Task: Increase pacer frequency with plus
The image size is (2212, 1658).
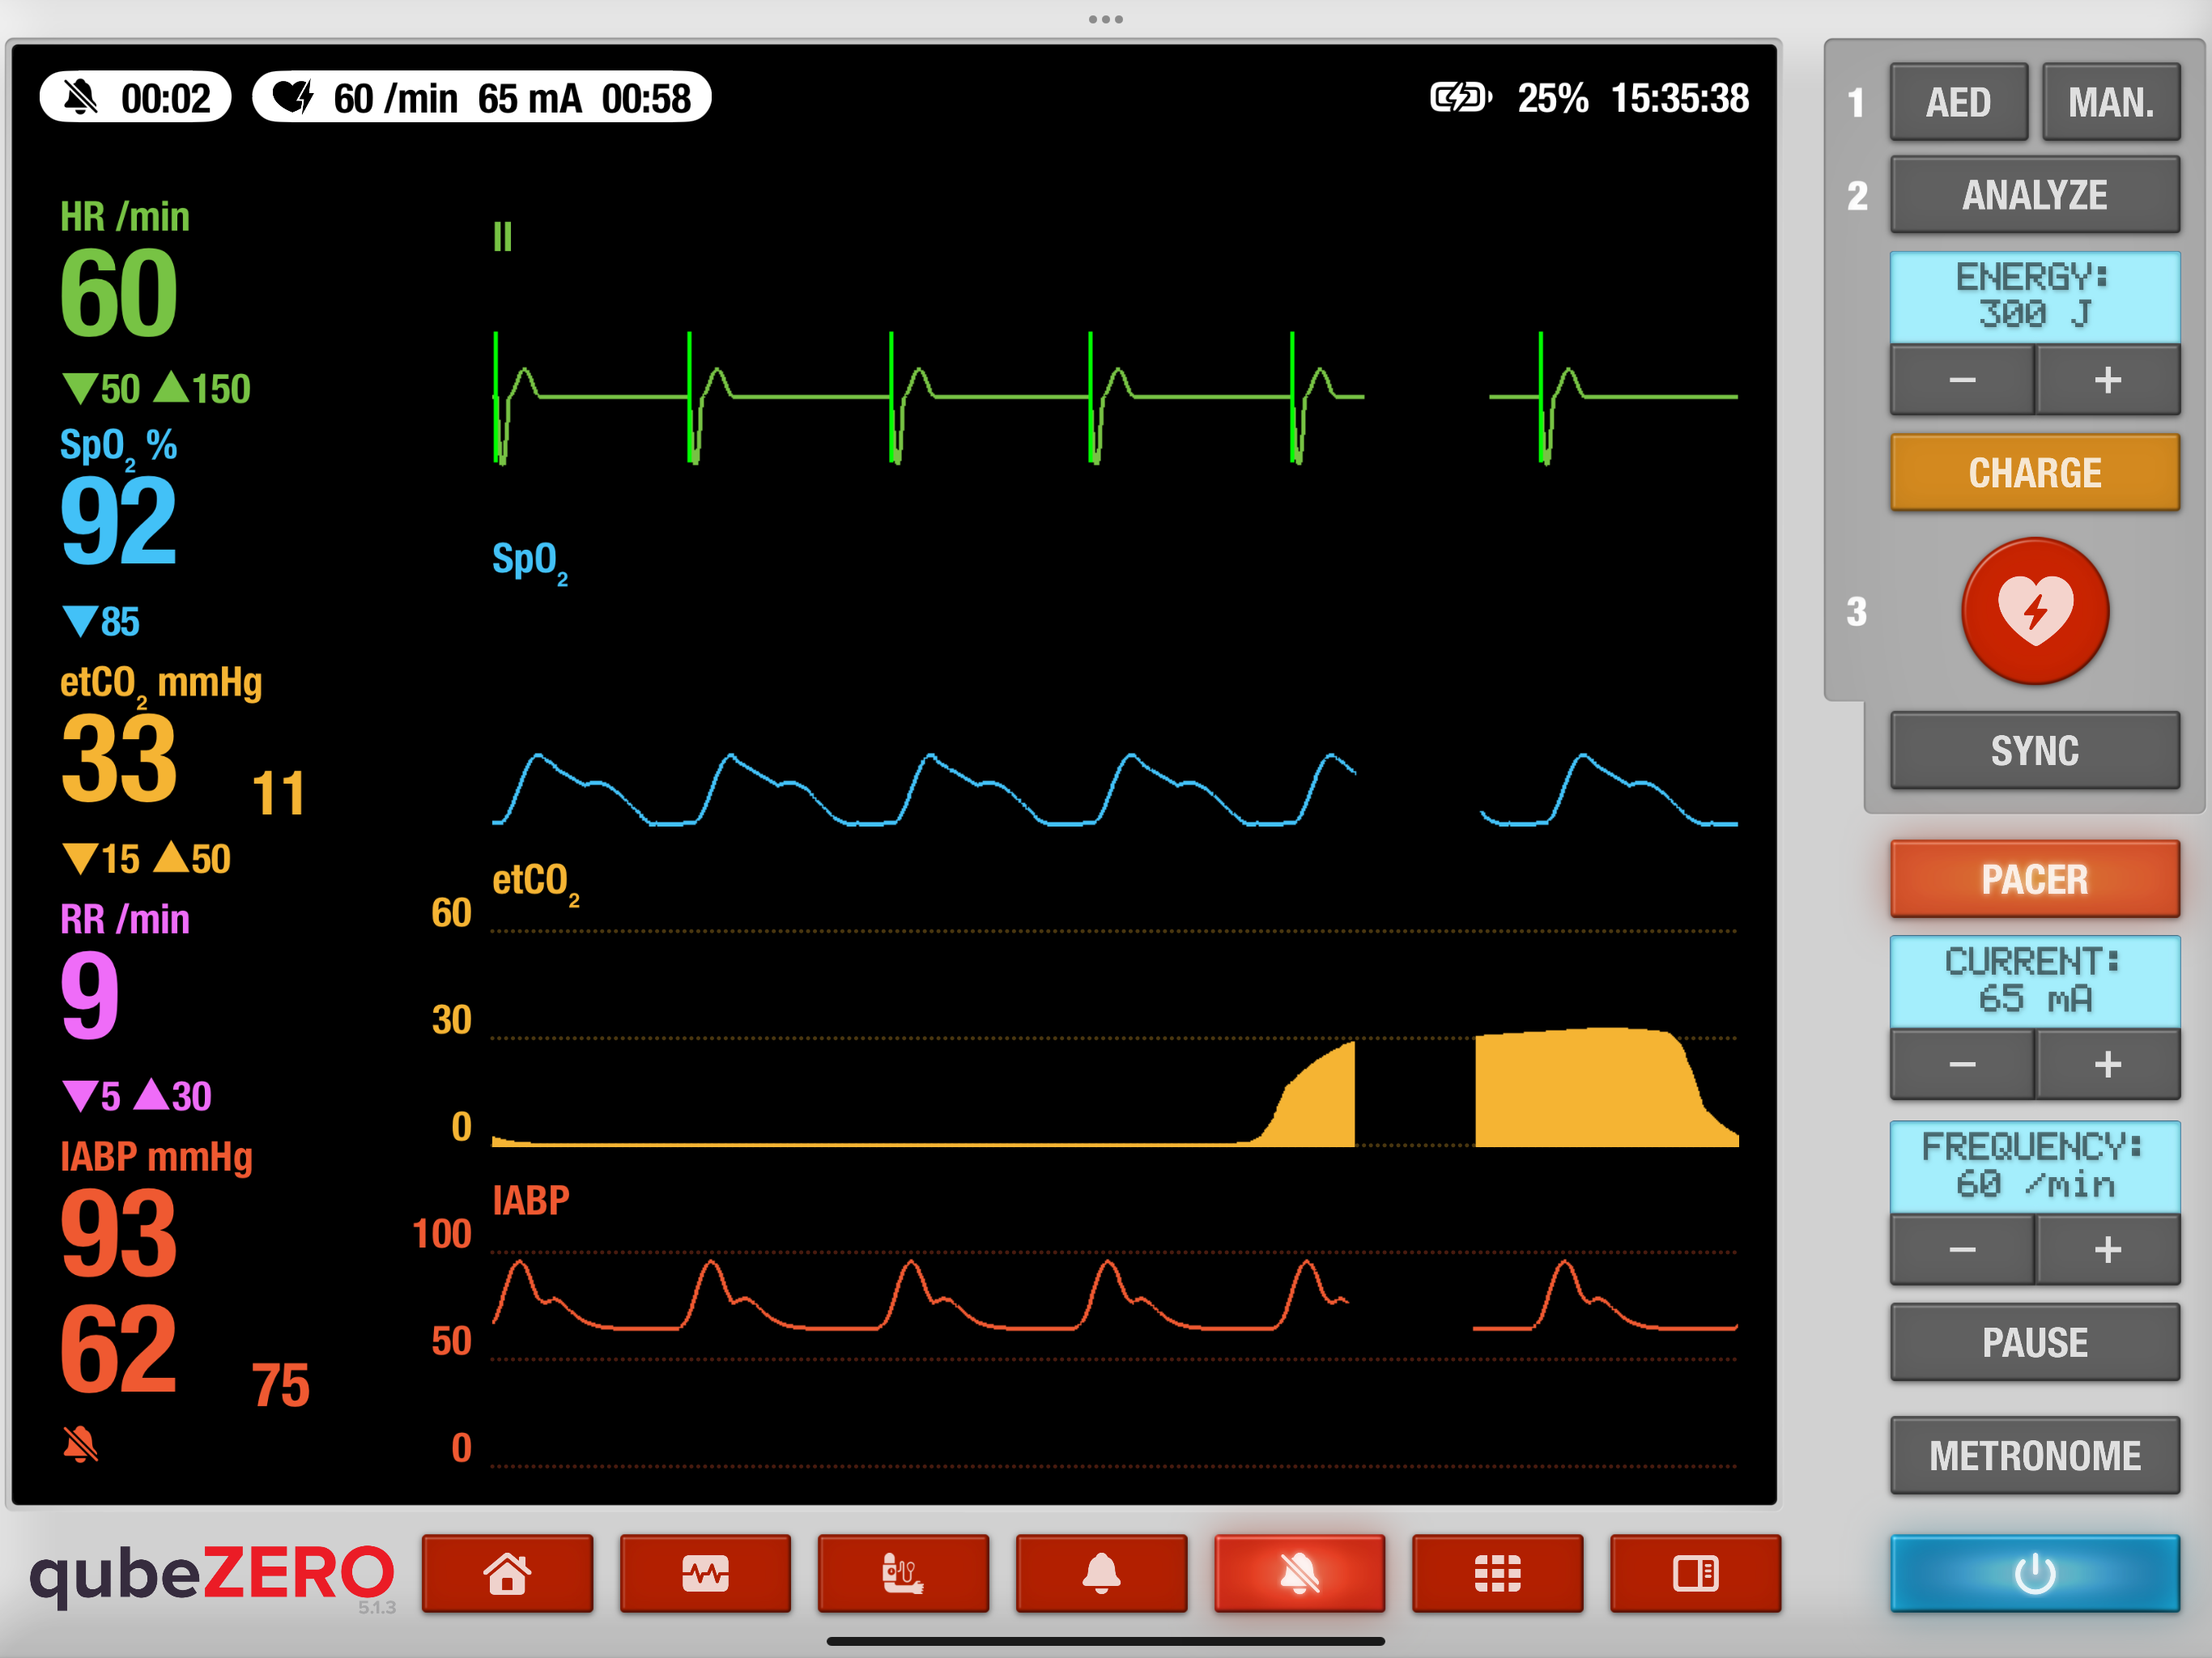Action: 2107,1249
